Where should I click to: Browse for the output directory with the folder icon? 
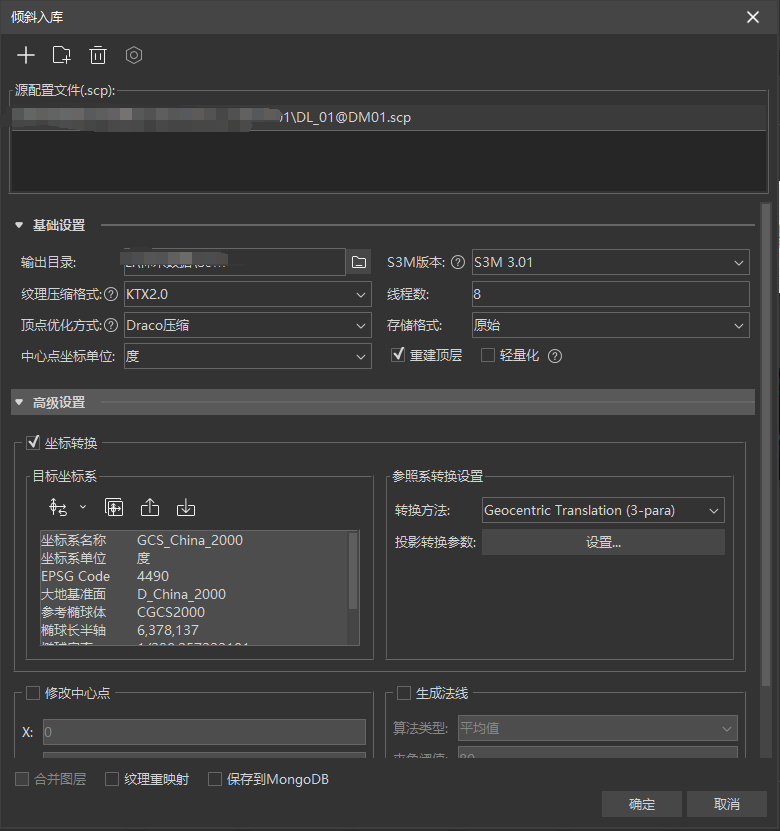[359, 263]
